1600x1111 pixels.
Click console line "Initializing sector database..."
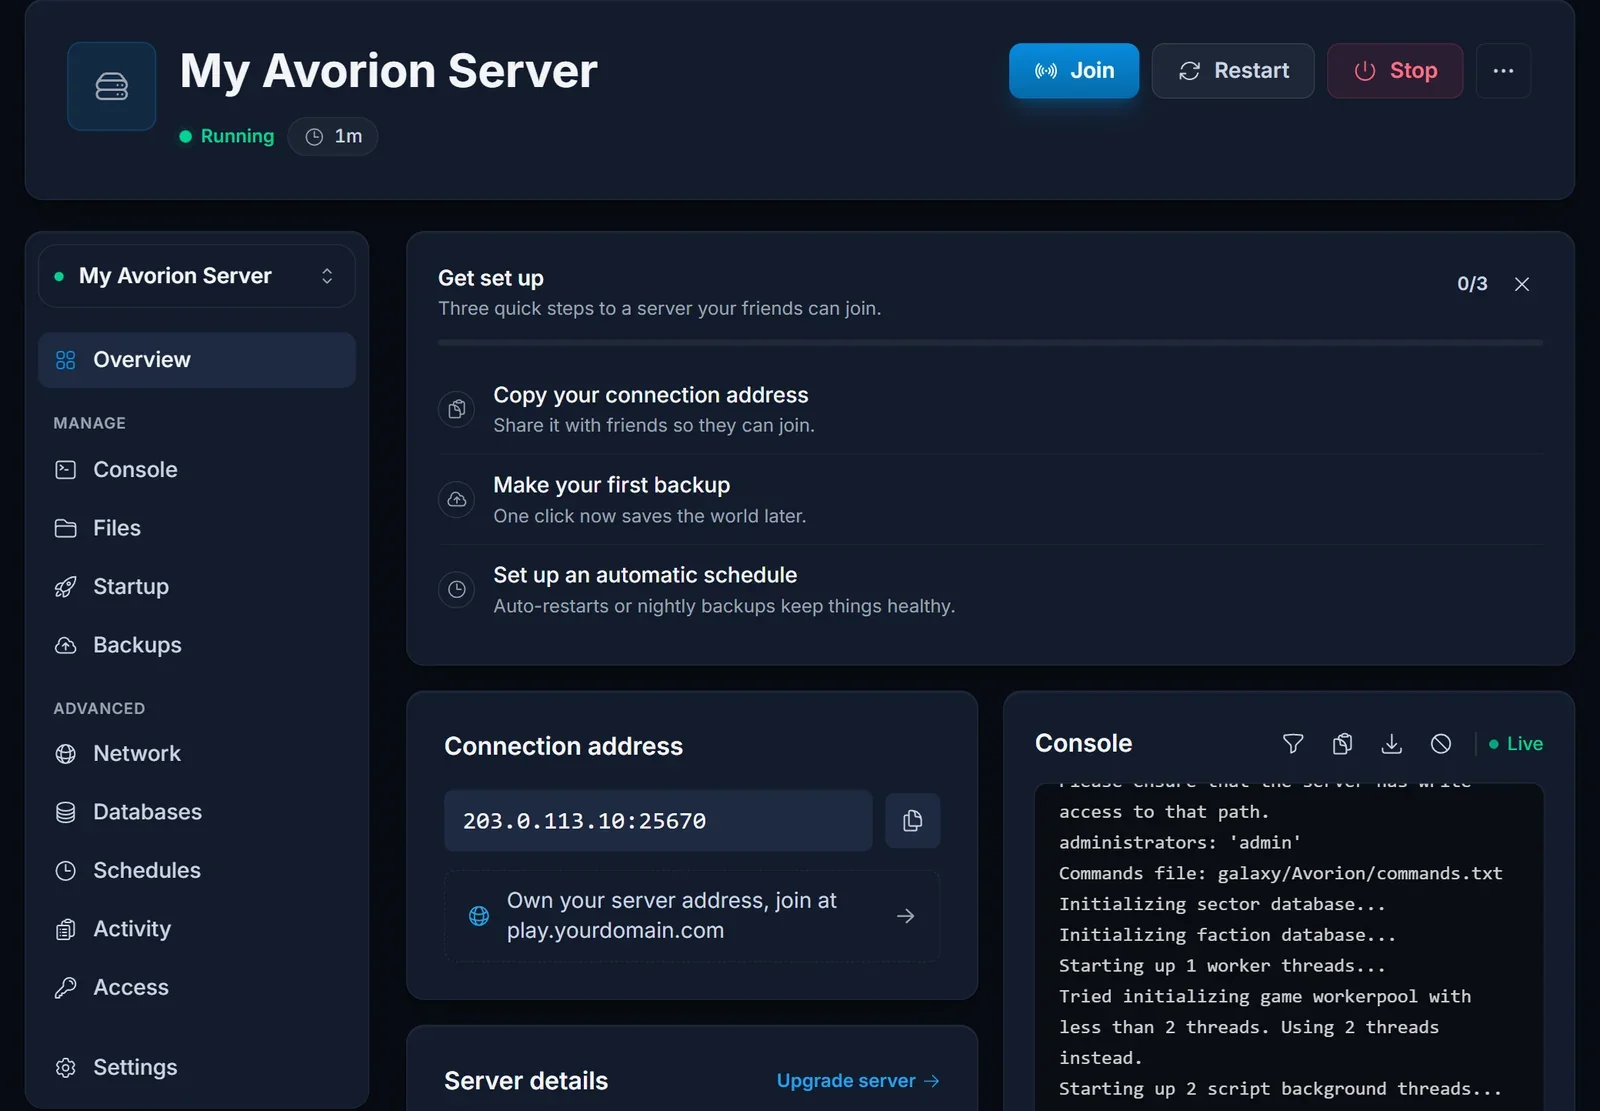pyautogui.click(x=1222, y=904)
